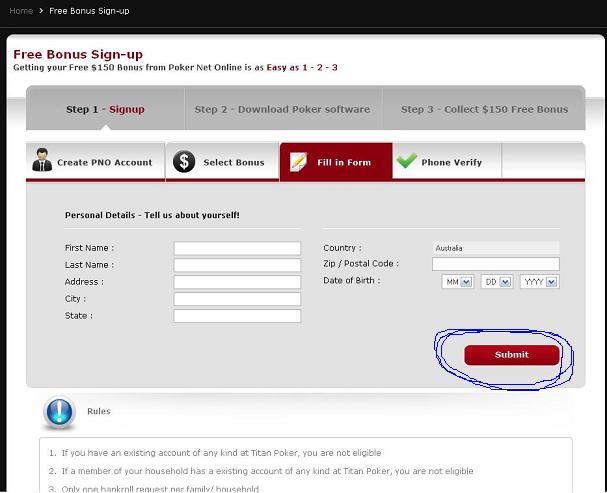Open the DD day dropdown

pyautogui.click(x=497, y=282)
